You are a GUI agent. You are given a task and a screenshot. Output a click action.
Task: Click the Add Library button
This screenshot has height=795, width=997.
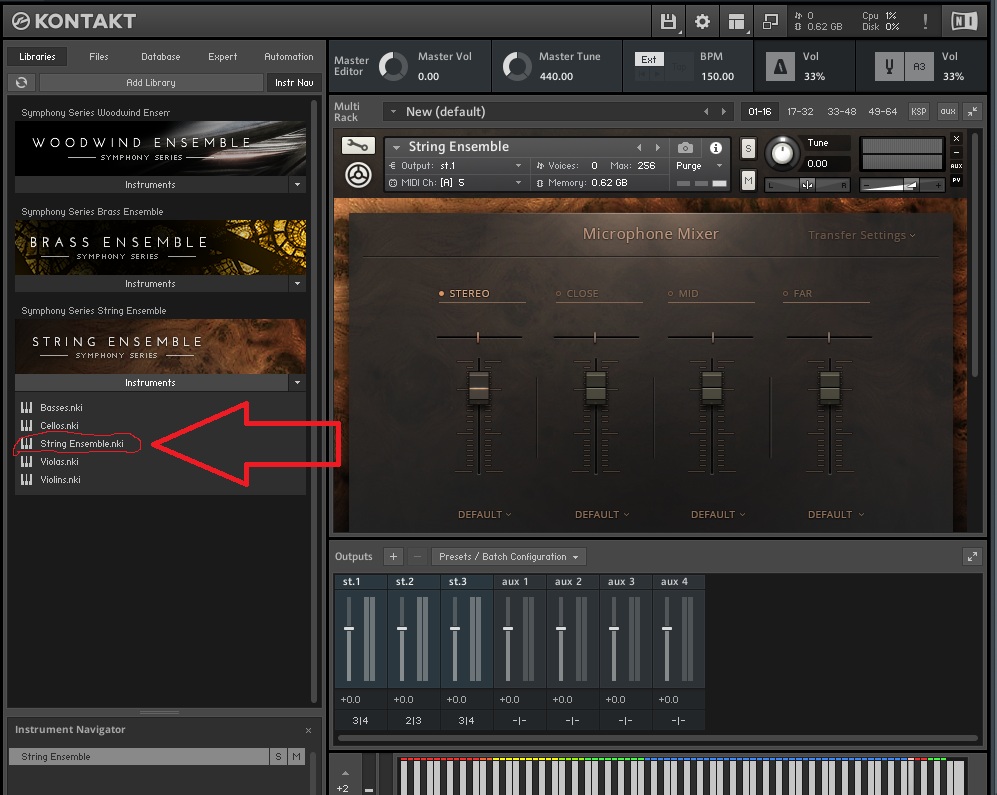(x=151, y=83)
